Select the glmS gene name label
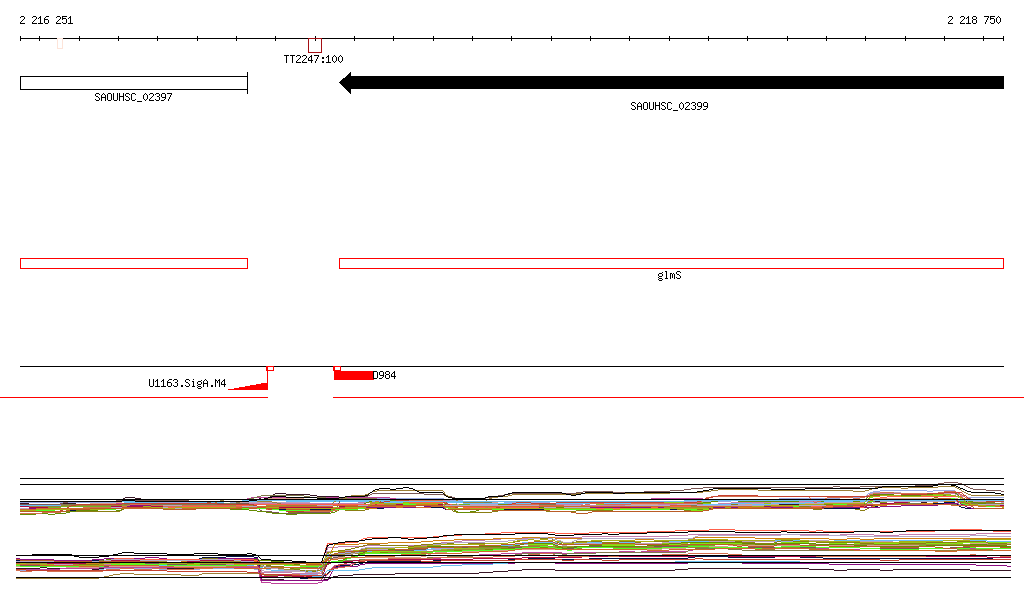 669,275
